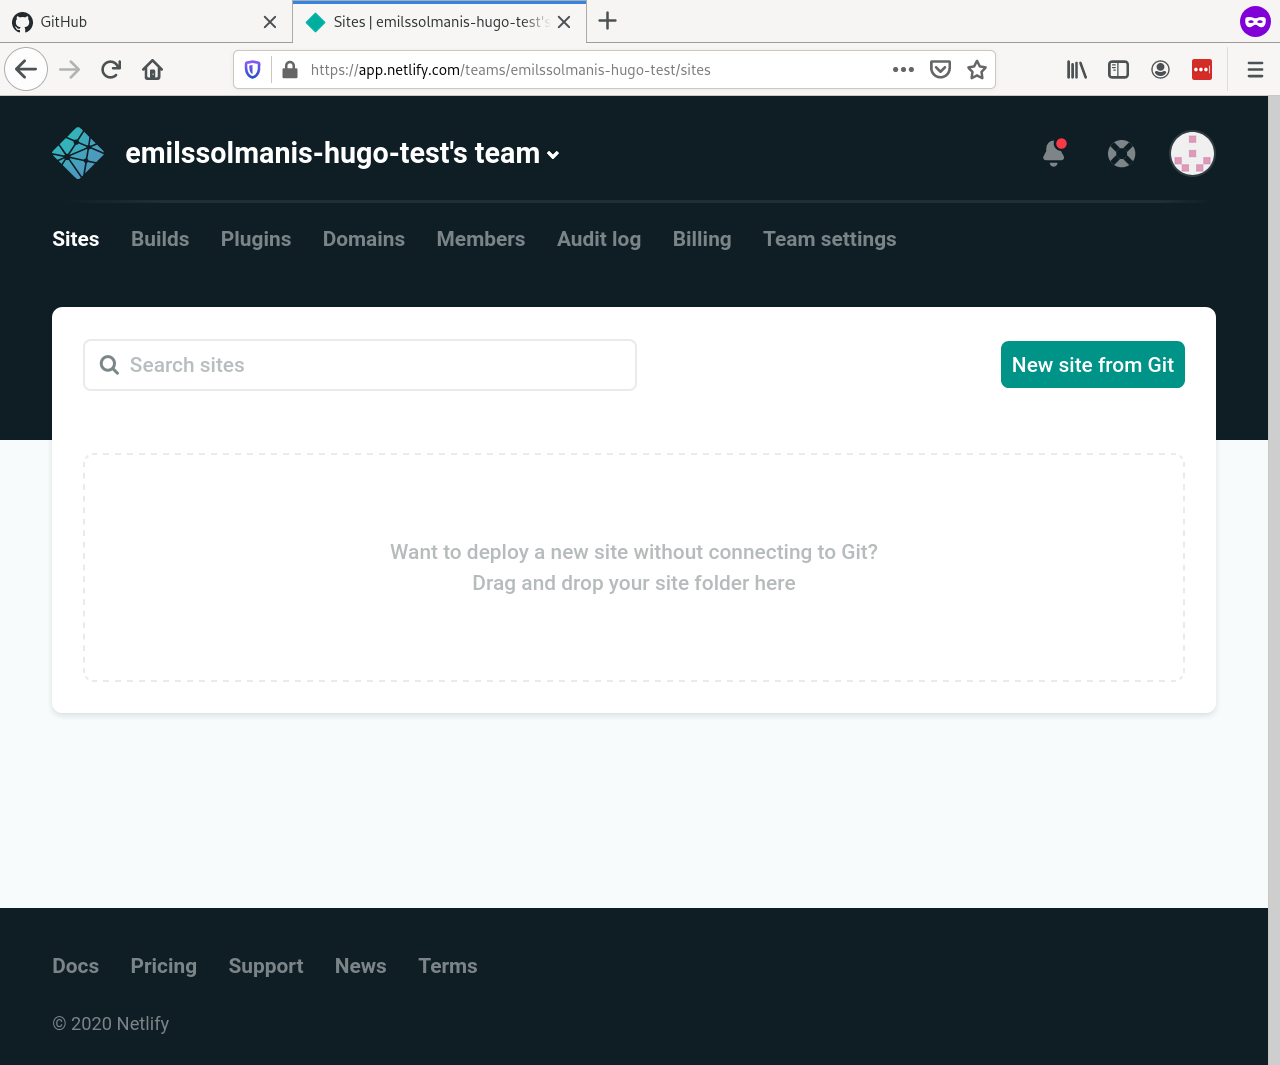The width and height of the screenshot is (1280, 1065).
Task: Open the Members navigation tab
Action: (x=481, y=239)
